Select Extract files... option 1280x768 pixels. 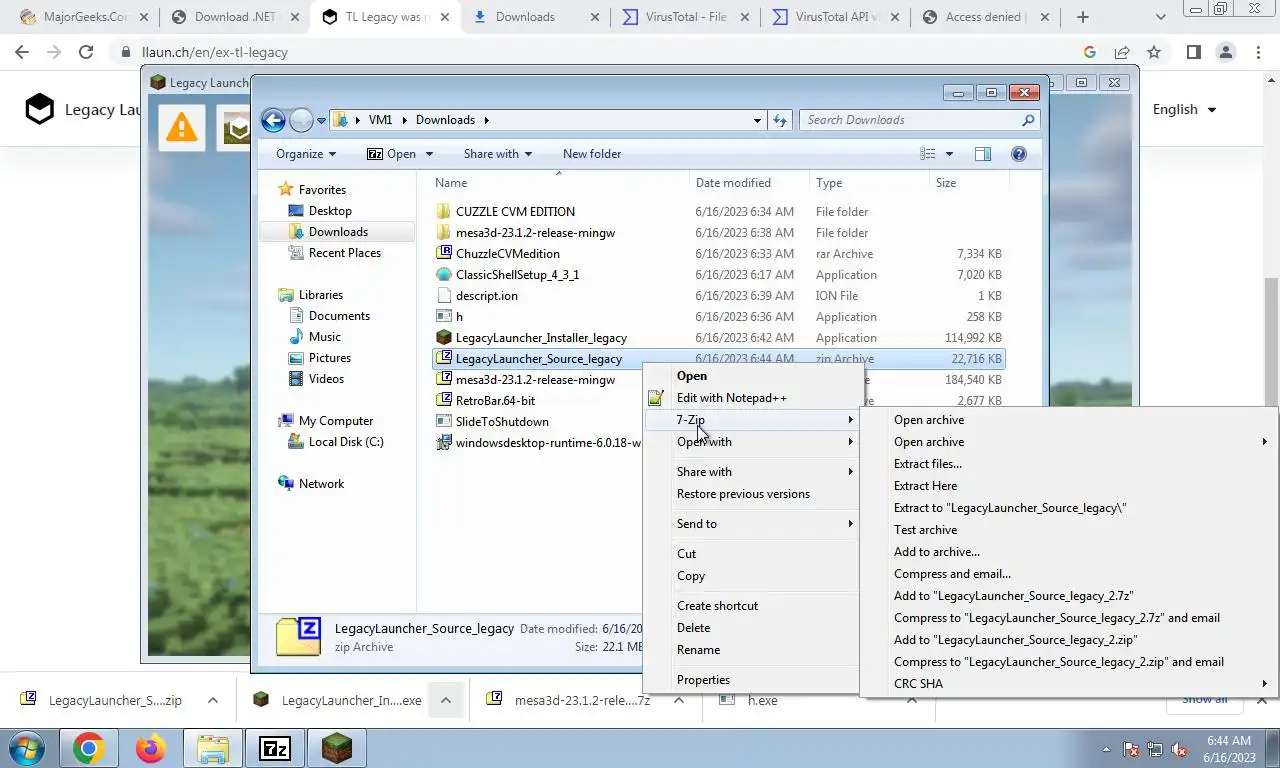tap(927, 464)
